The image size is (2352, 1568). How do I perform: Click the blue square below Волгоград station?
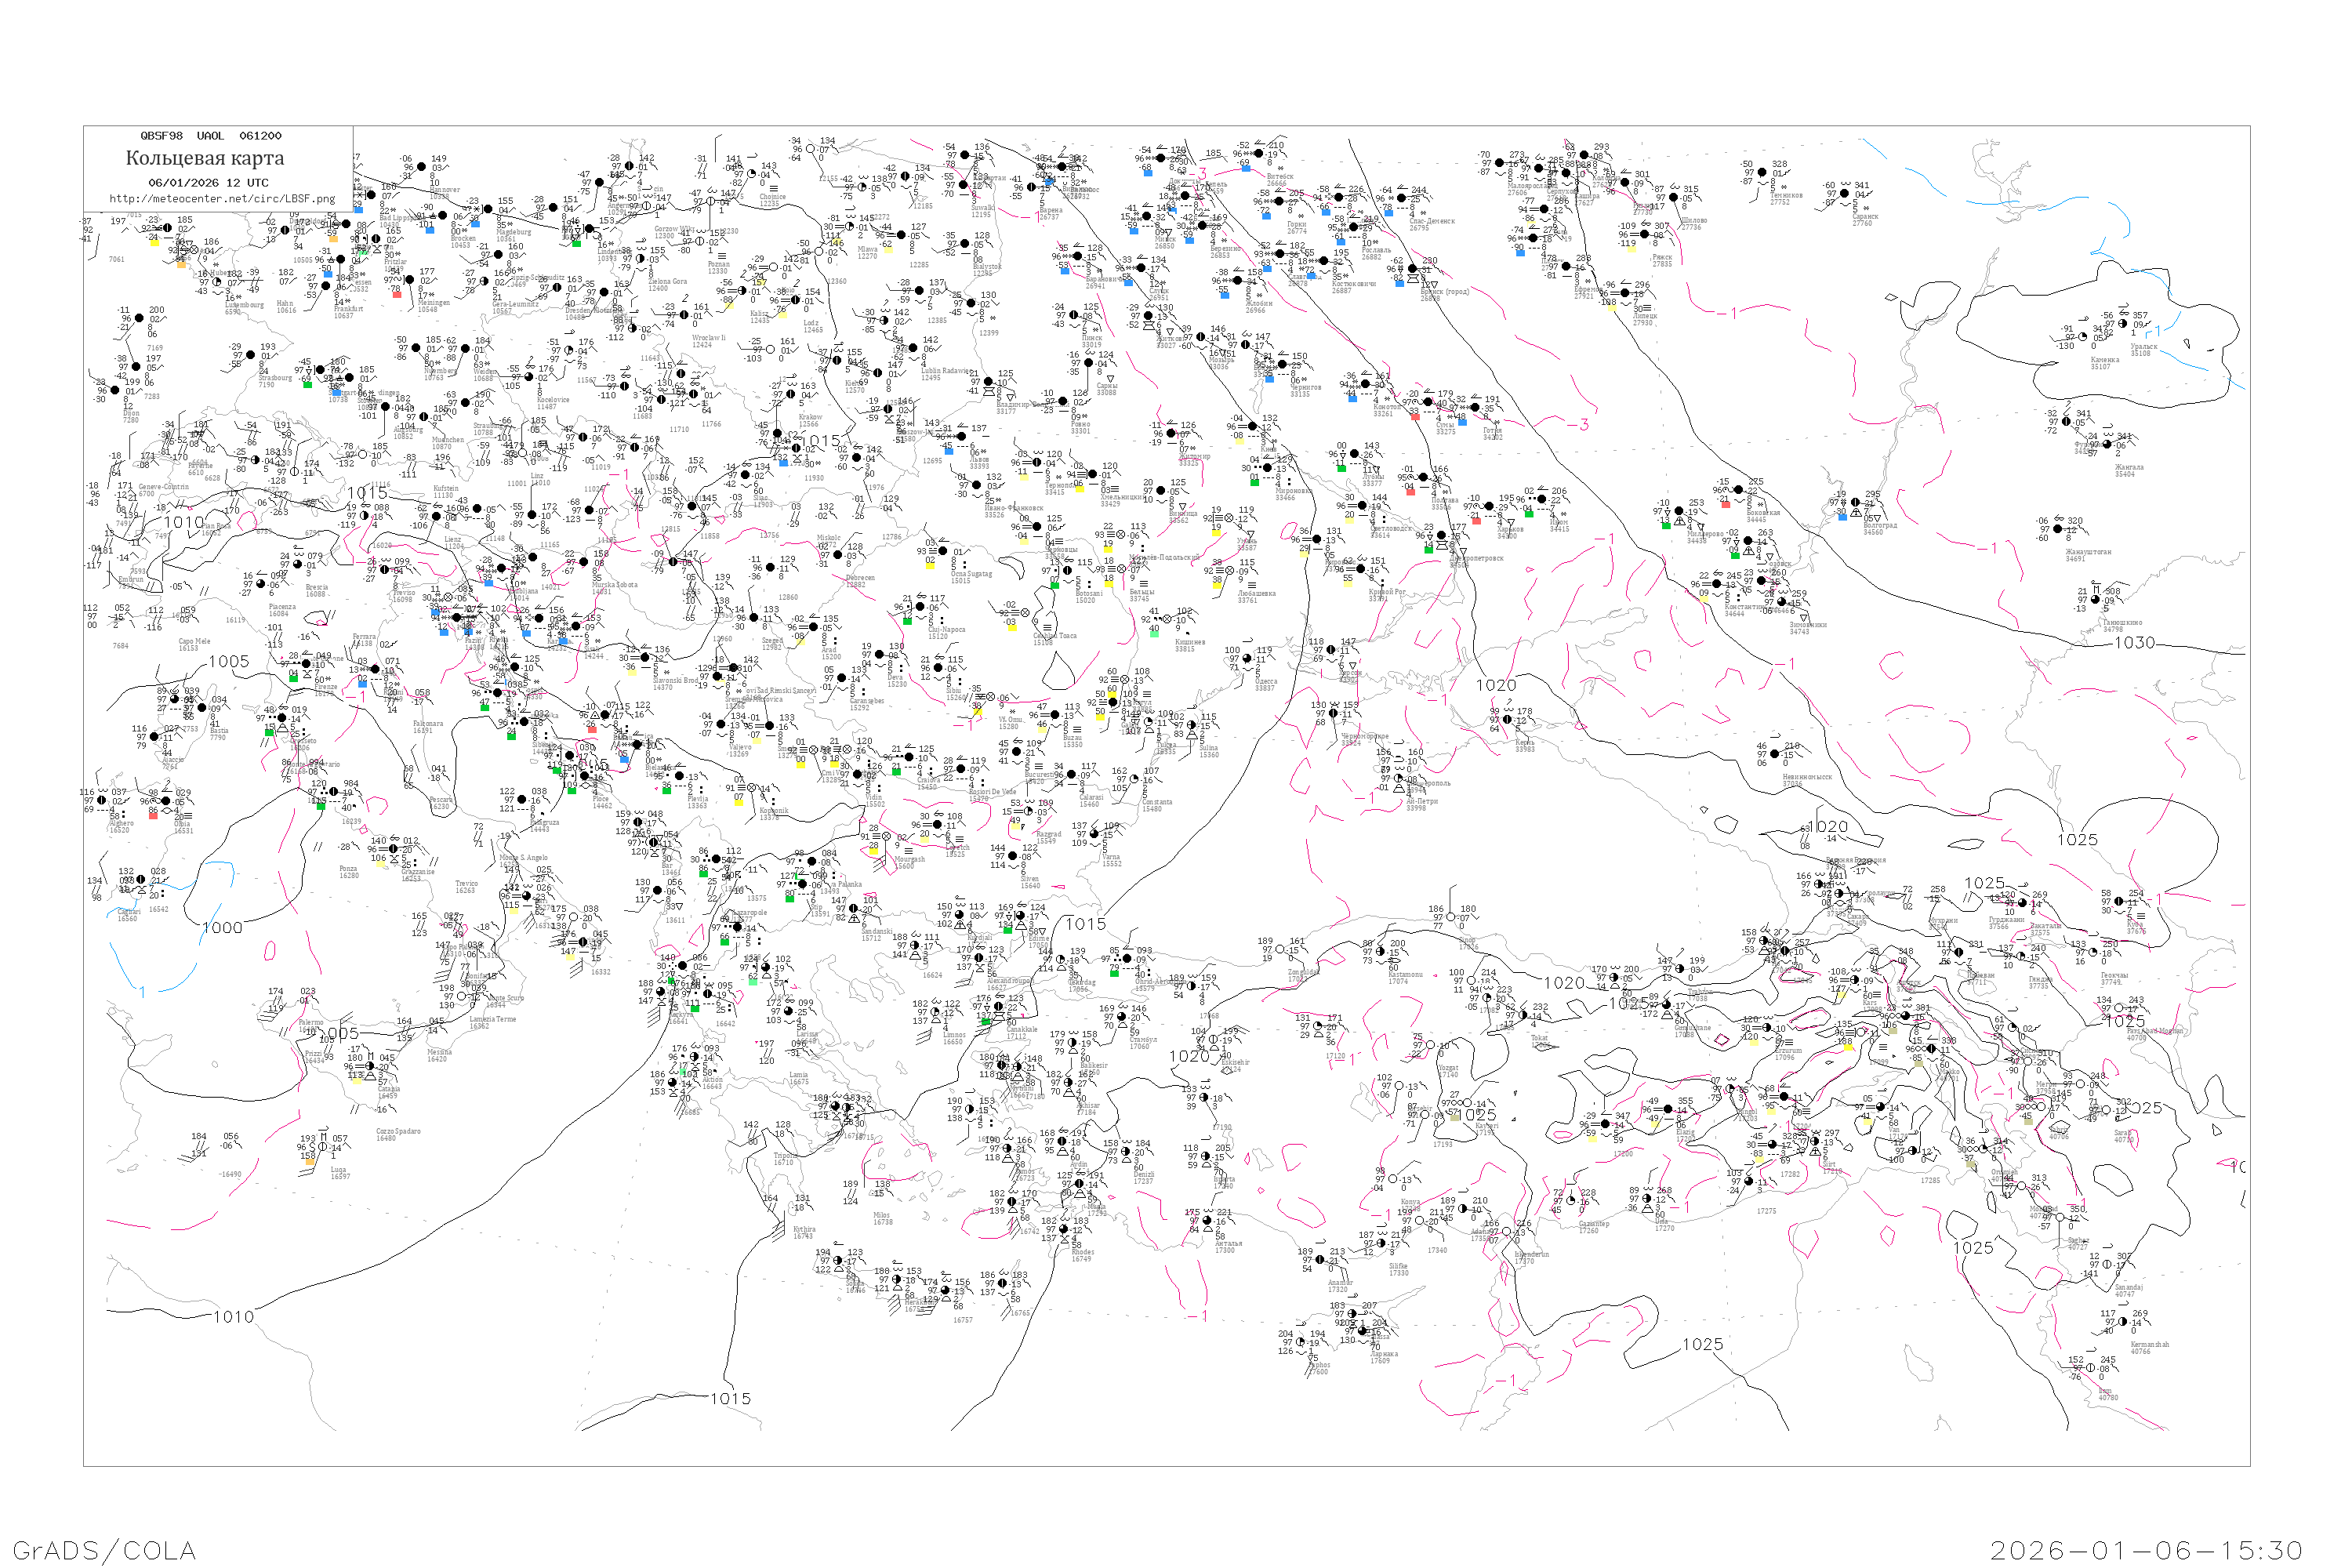click(x=1842, y=516)
